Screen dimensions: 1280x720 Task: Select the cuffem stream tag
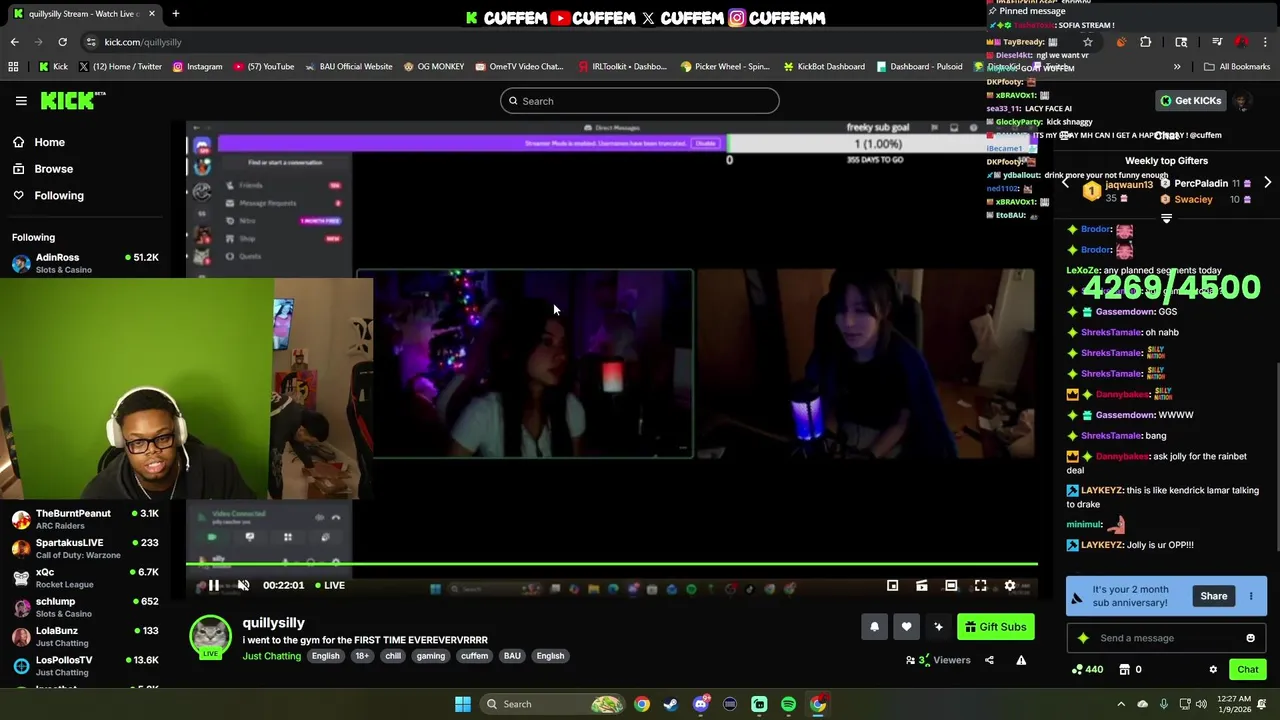point(474,656)
